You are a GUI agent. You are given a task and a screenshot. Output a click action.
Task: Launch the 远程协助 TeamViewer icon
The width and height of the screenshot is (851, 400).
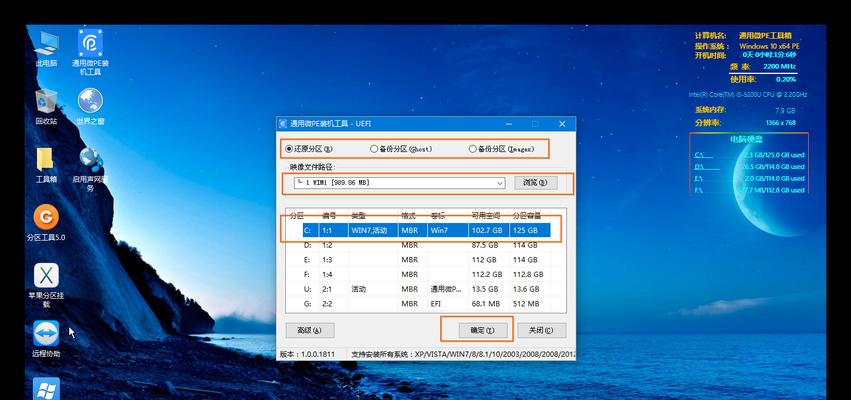46,339
